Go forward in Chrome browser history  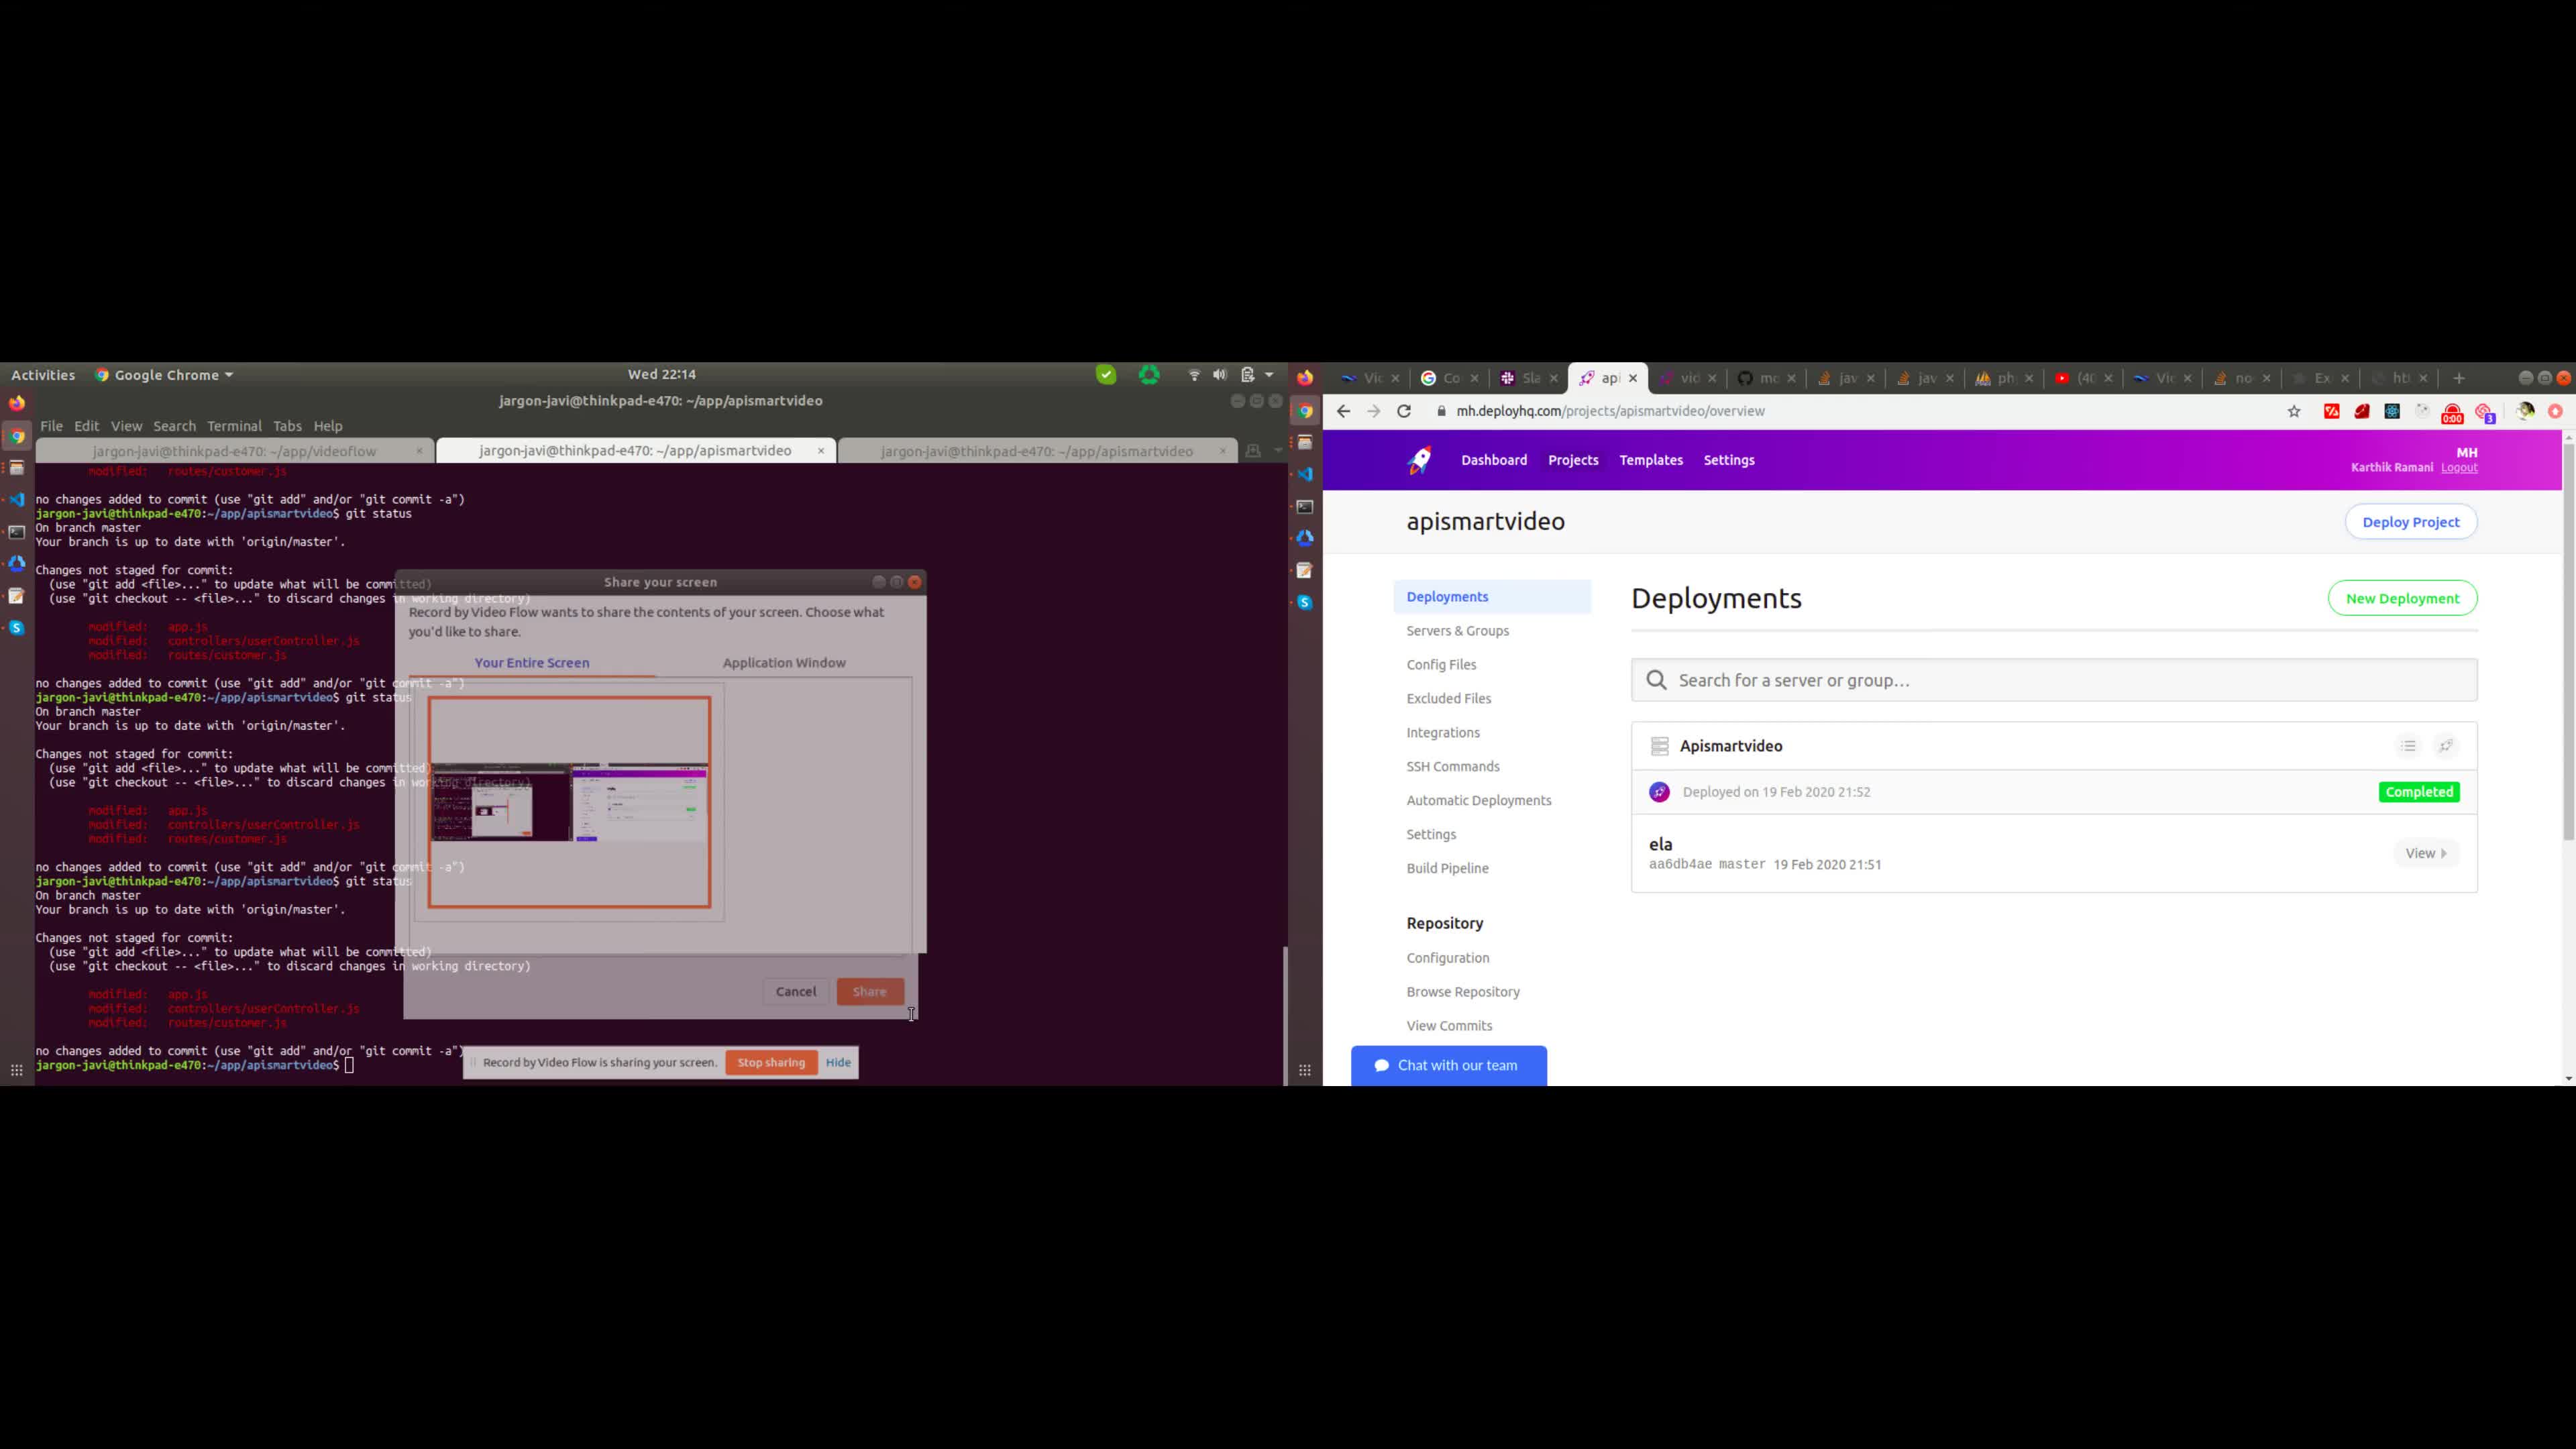pos(1373,411)
